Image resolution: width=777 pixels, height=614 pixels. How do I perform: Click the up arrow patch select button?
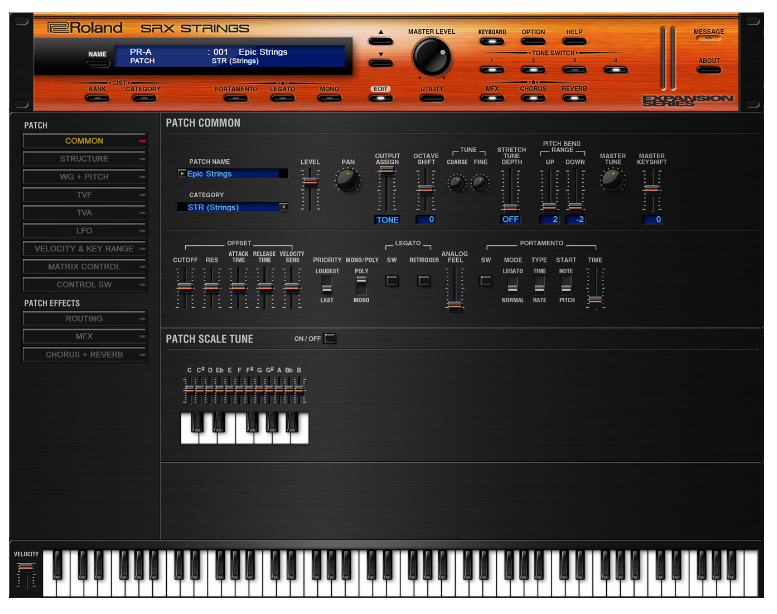(x=381, y=41)
